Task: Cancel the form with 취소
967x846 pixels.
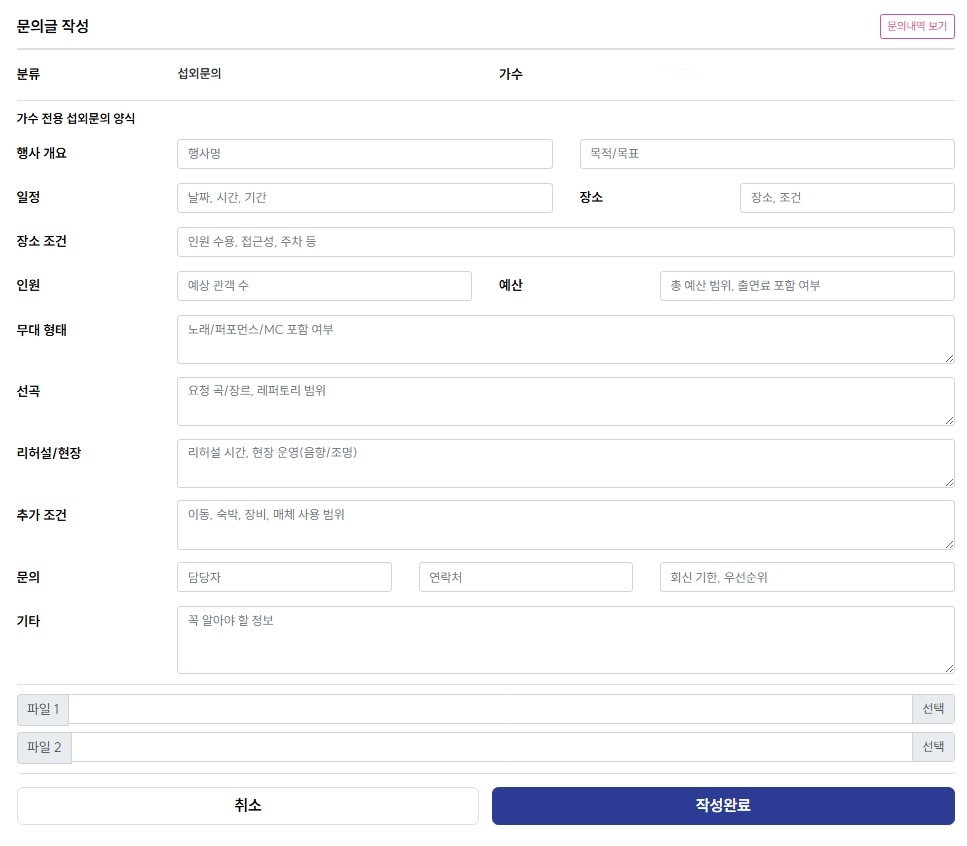Action: click(x=248, y=805)
